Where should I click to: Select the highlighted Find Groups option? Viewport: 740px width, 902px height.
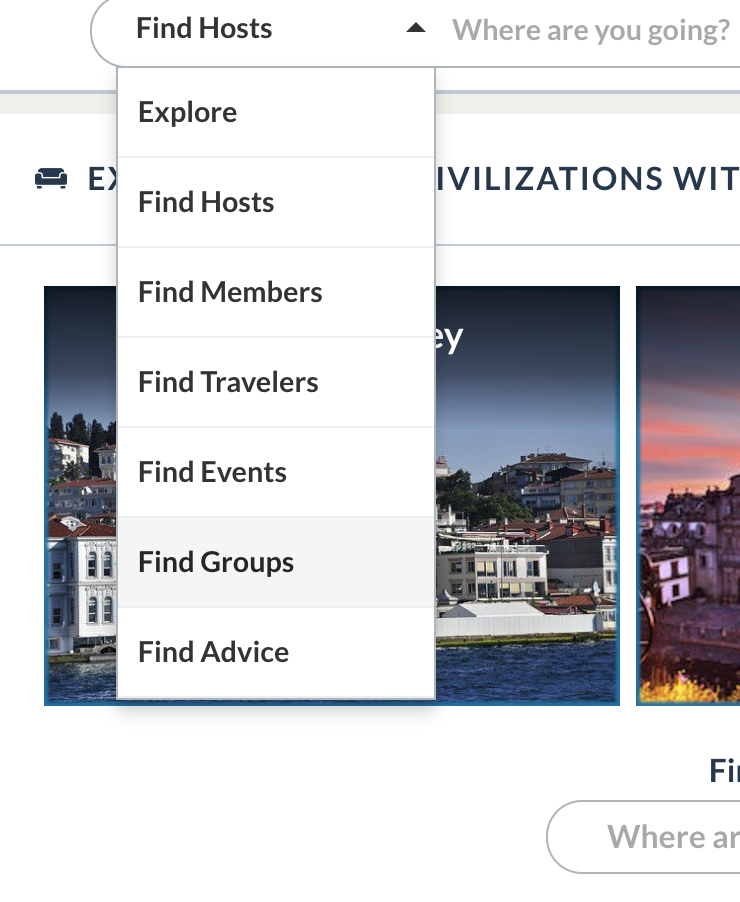coord(276,562)
